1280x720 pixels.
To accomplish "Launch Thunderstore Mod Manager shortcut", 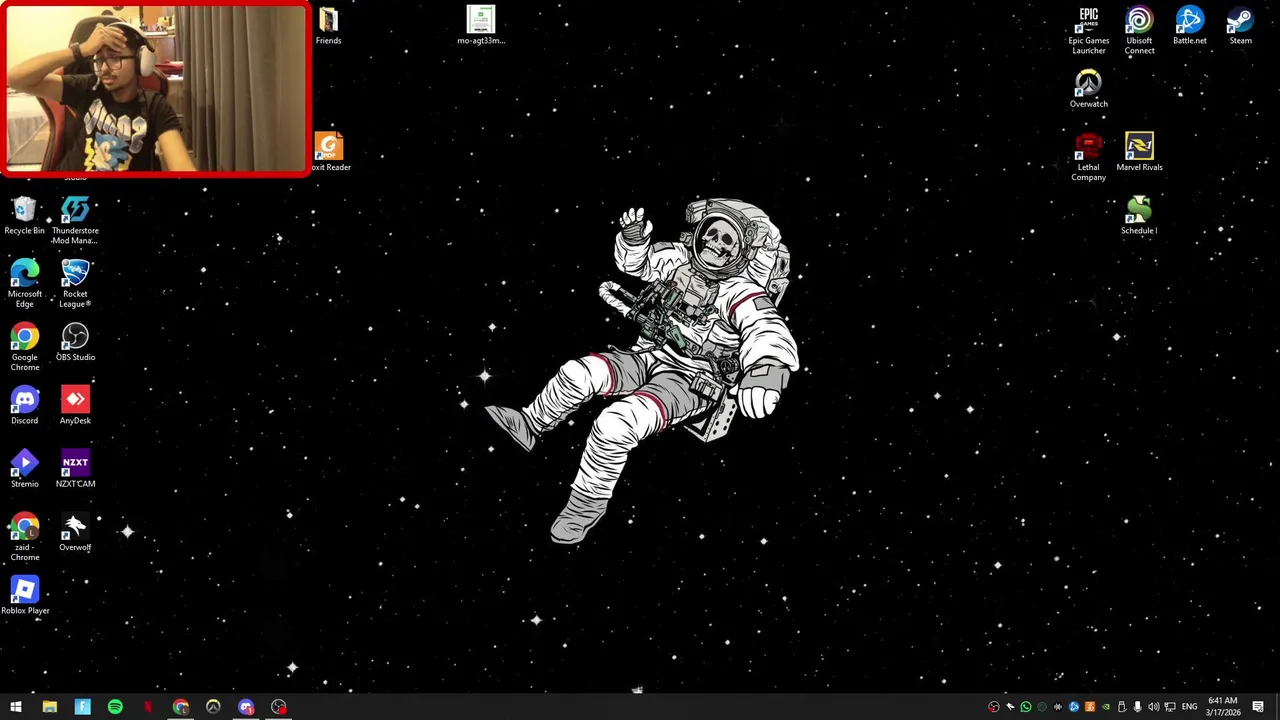I will 75,220.
